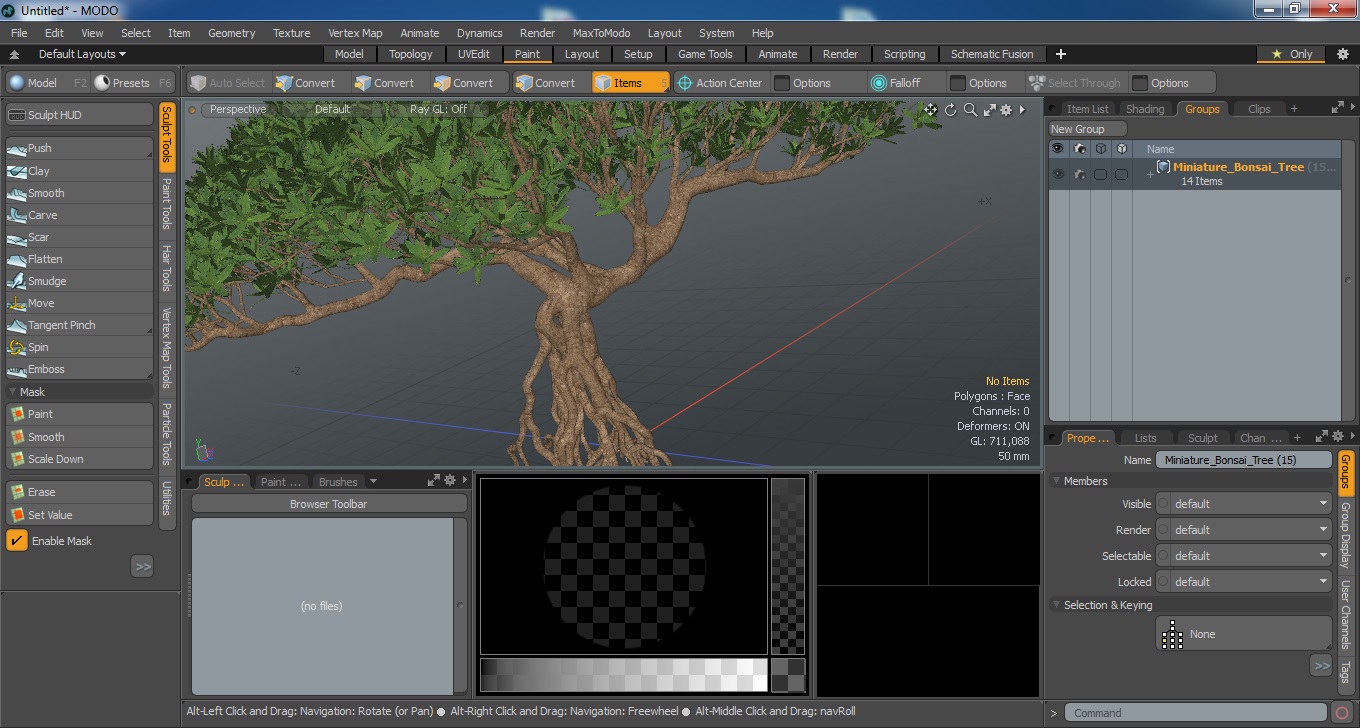Choose the mask Scale Down tool
Screen dimensions: 1360x728
(x=79, y=459)
